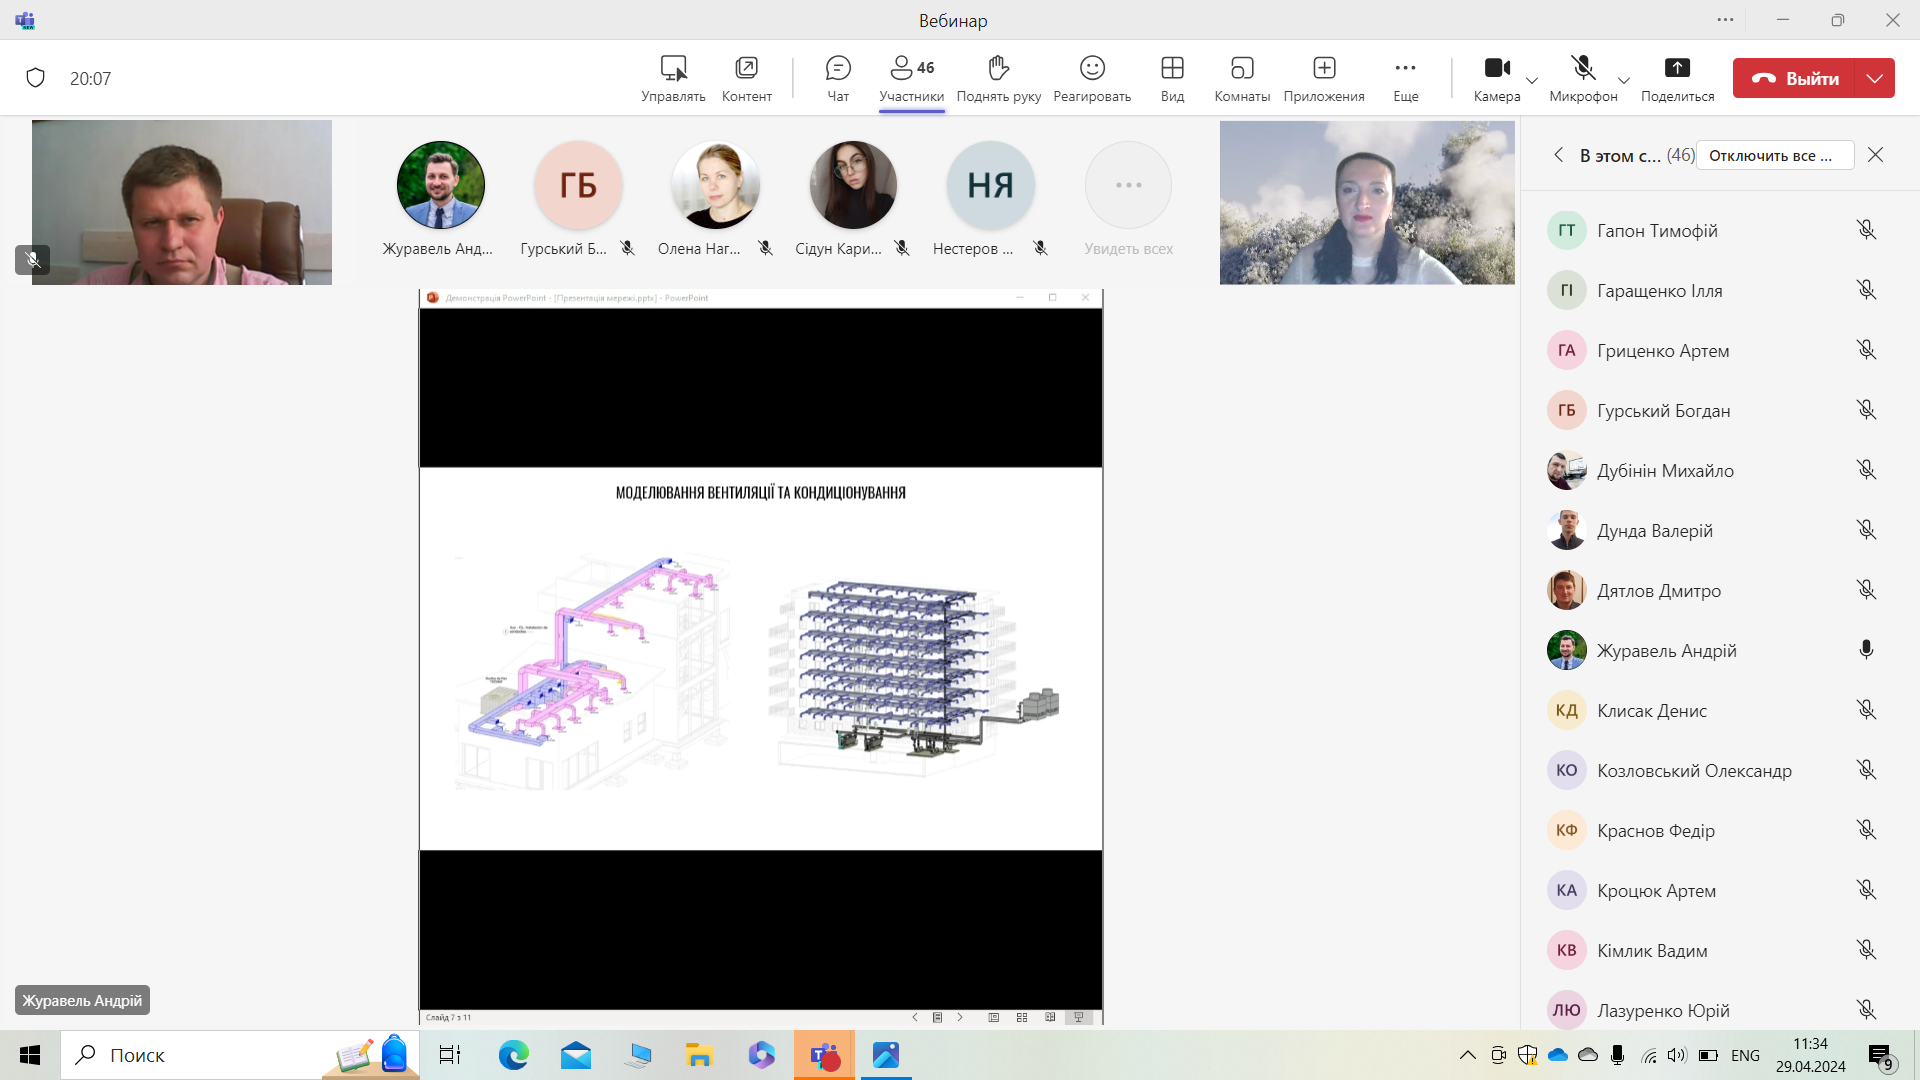Open the Reactions picker

click(1092, 78)
